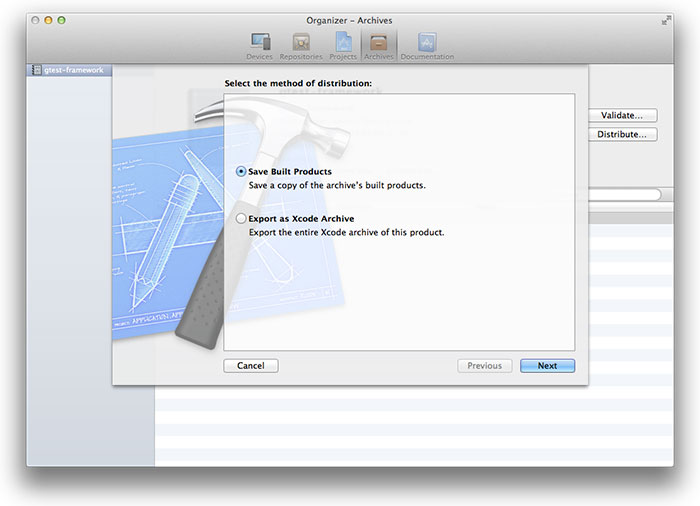Viewport: 700px width, 506px height.
Task: Minimize the Organizer window
Action: click(x=48, y=20)
